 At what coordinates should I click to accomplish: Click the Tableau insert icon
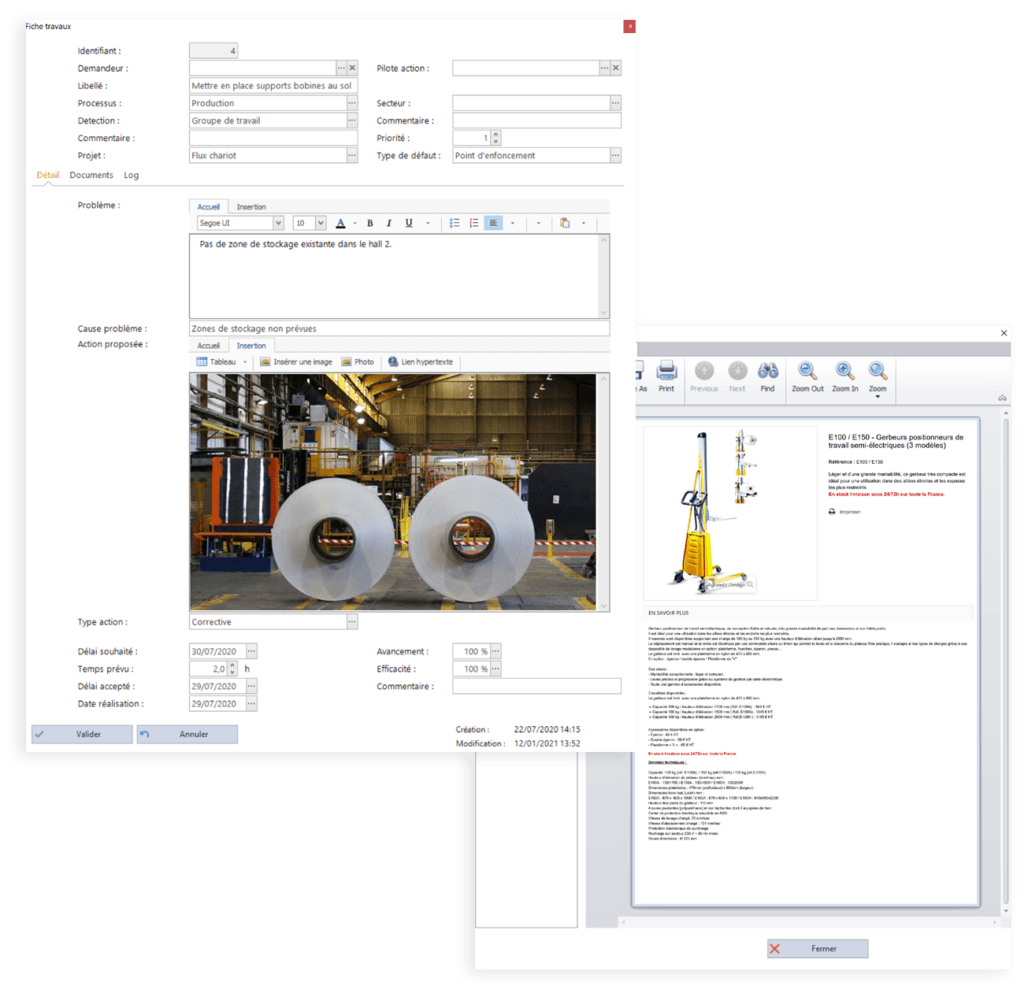coord(202,362)
